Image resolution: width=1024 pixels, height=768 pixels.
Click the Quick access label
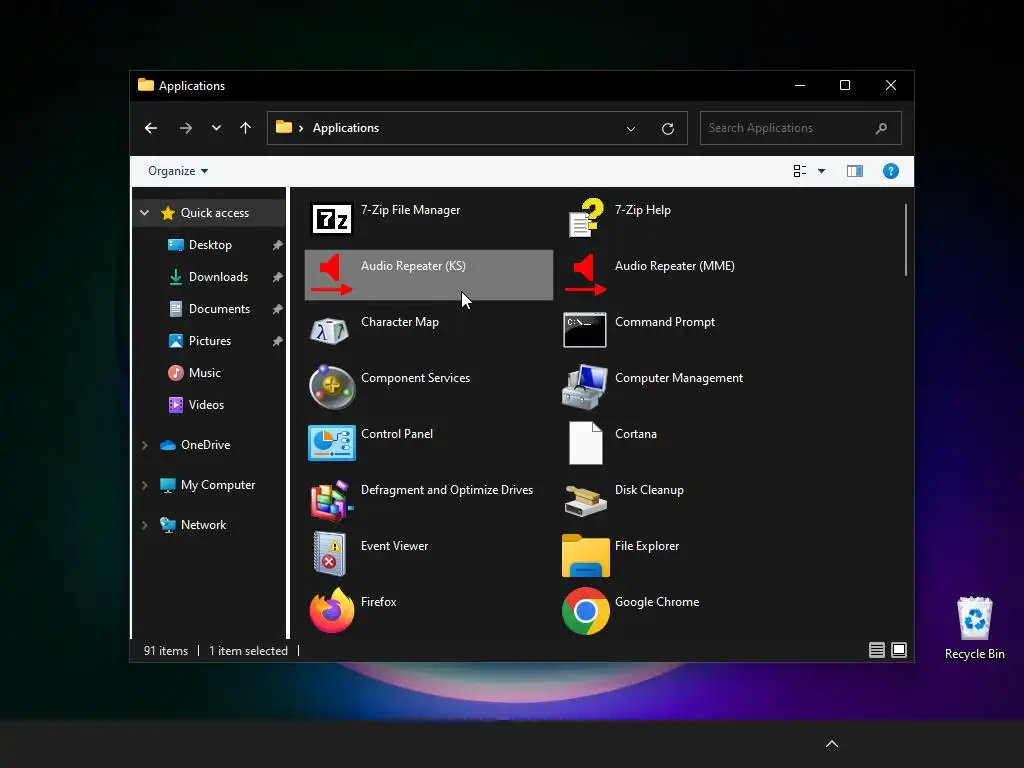pos(215,213)
